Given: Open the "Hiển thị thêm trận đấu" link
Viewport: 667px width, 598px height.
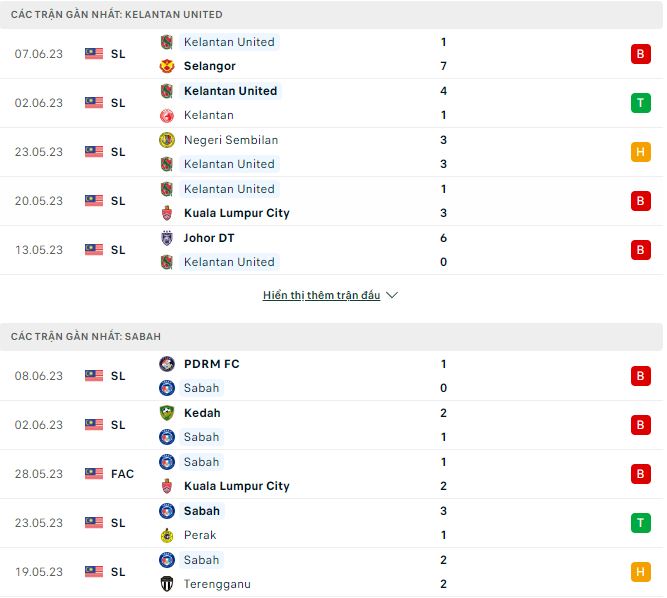Looking at the screenshot, I should click(x=321, y=296).
